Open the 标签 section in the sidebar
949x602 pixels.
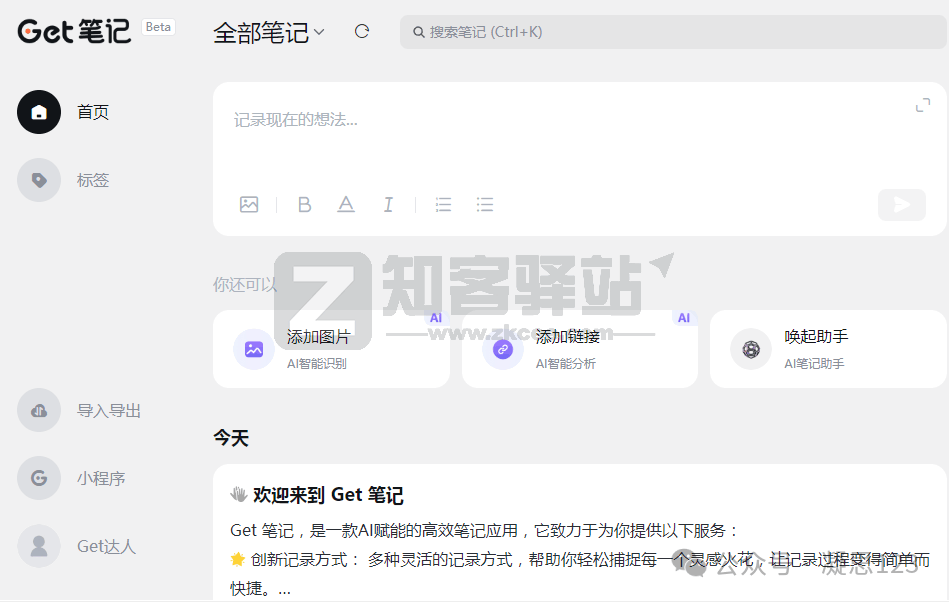point(38,180)
